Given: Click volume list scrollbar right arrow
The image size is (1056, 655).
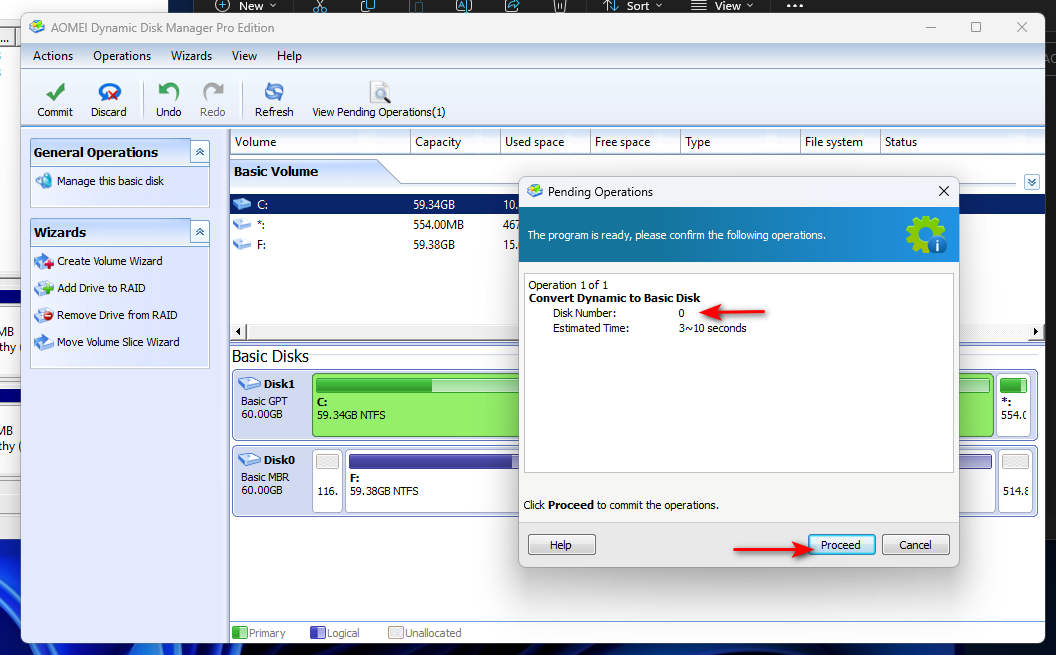Looking at the screenshot, I should (x=1036, y=331).
